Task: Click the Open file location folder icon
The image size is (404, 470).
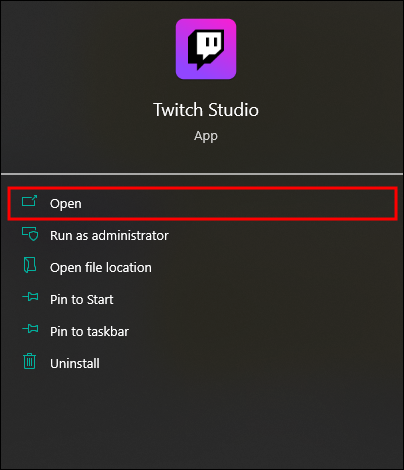Action: tap(30, 265)
